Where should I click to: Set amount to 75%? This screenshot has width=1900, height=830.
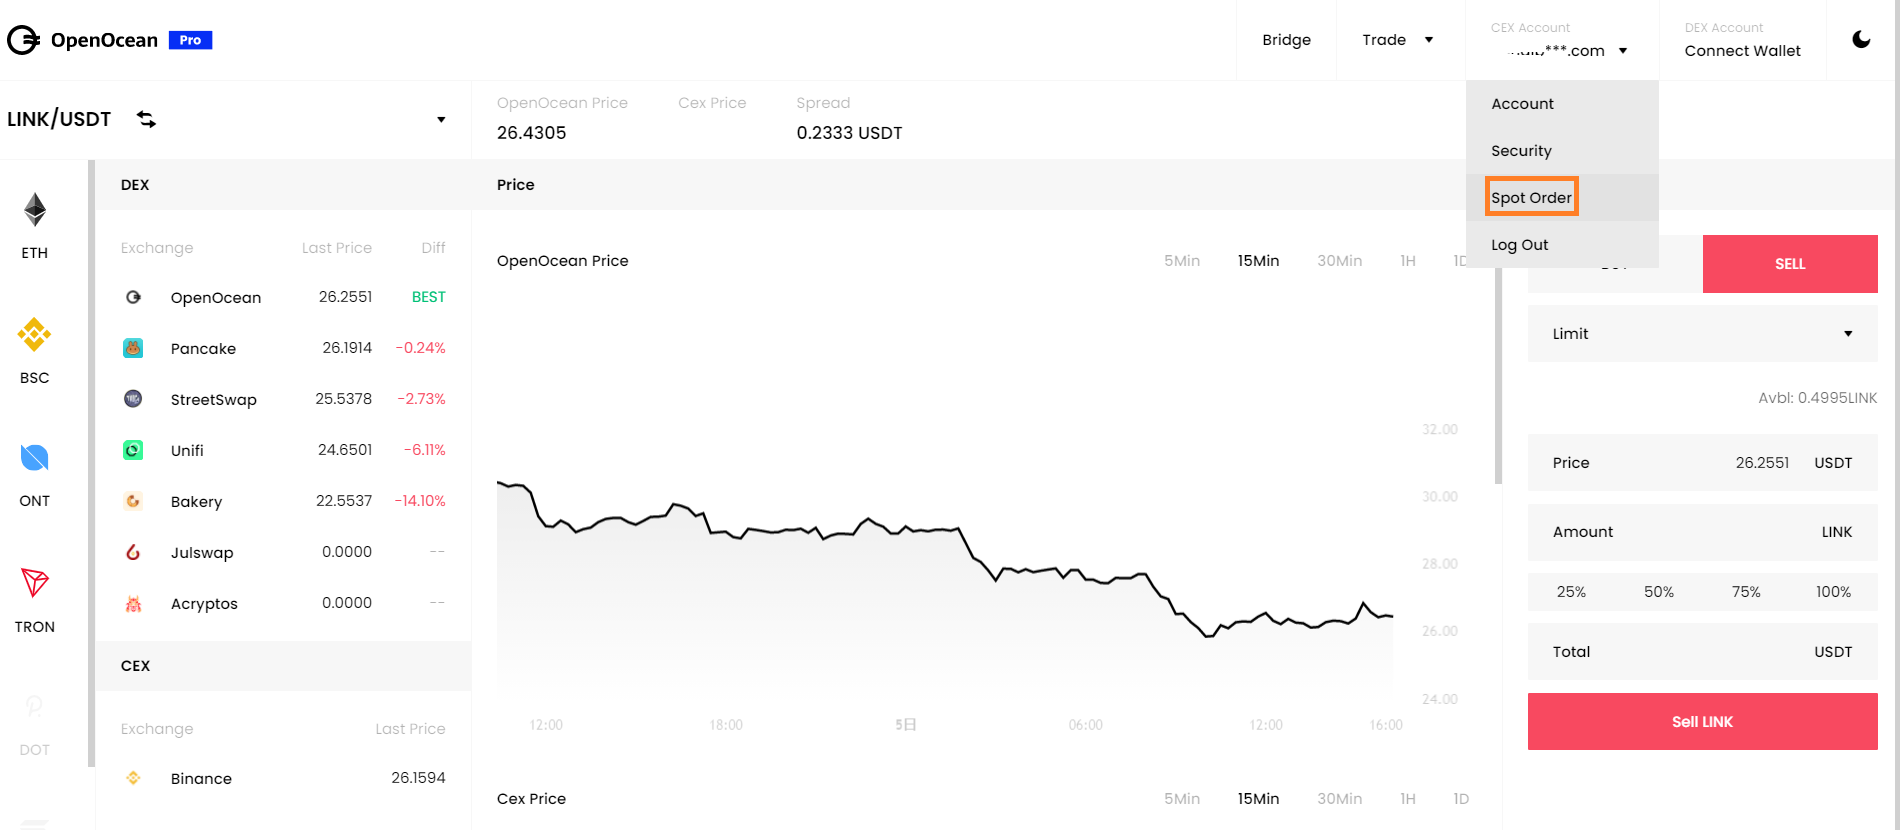(x=1746, y=592)
